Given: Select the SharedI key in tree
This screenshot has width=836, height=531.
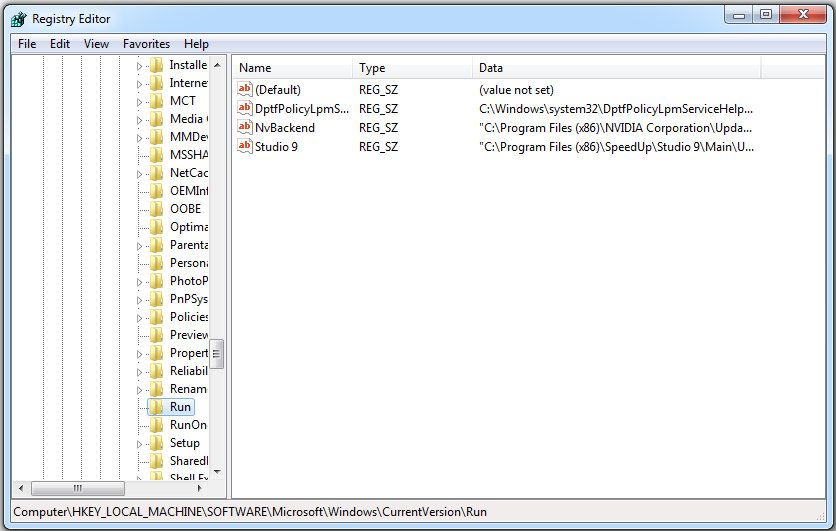Looking at the screenshot, I should 189,461.
